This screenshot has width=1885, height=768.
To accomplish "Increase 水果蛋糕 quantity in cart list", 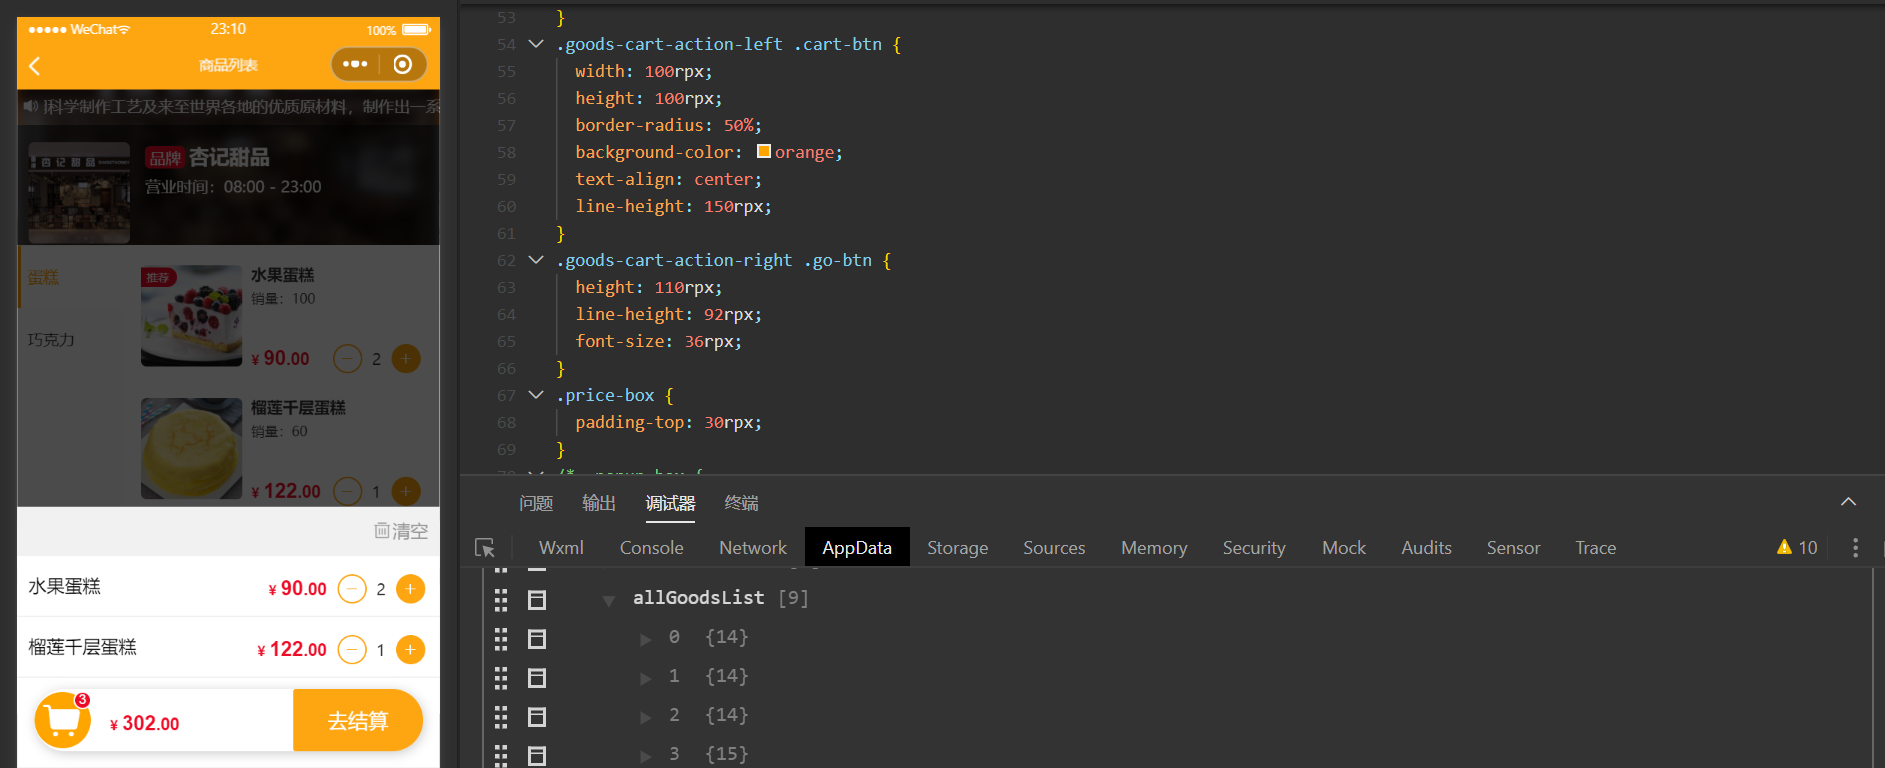I will (x=410, y=589).
